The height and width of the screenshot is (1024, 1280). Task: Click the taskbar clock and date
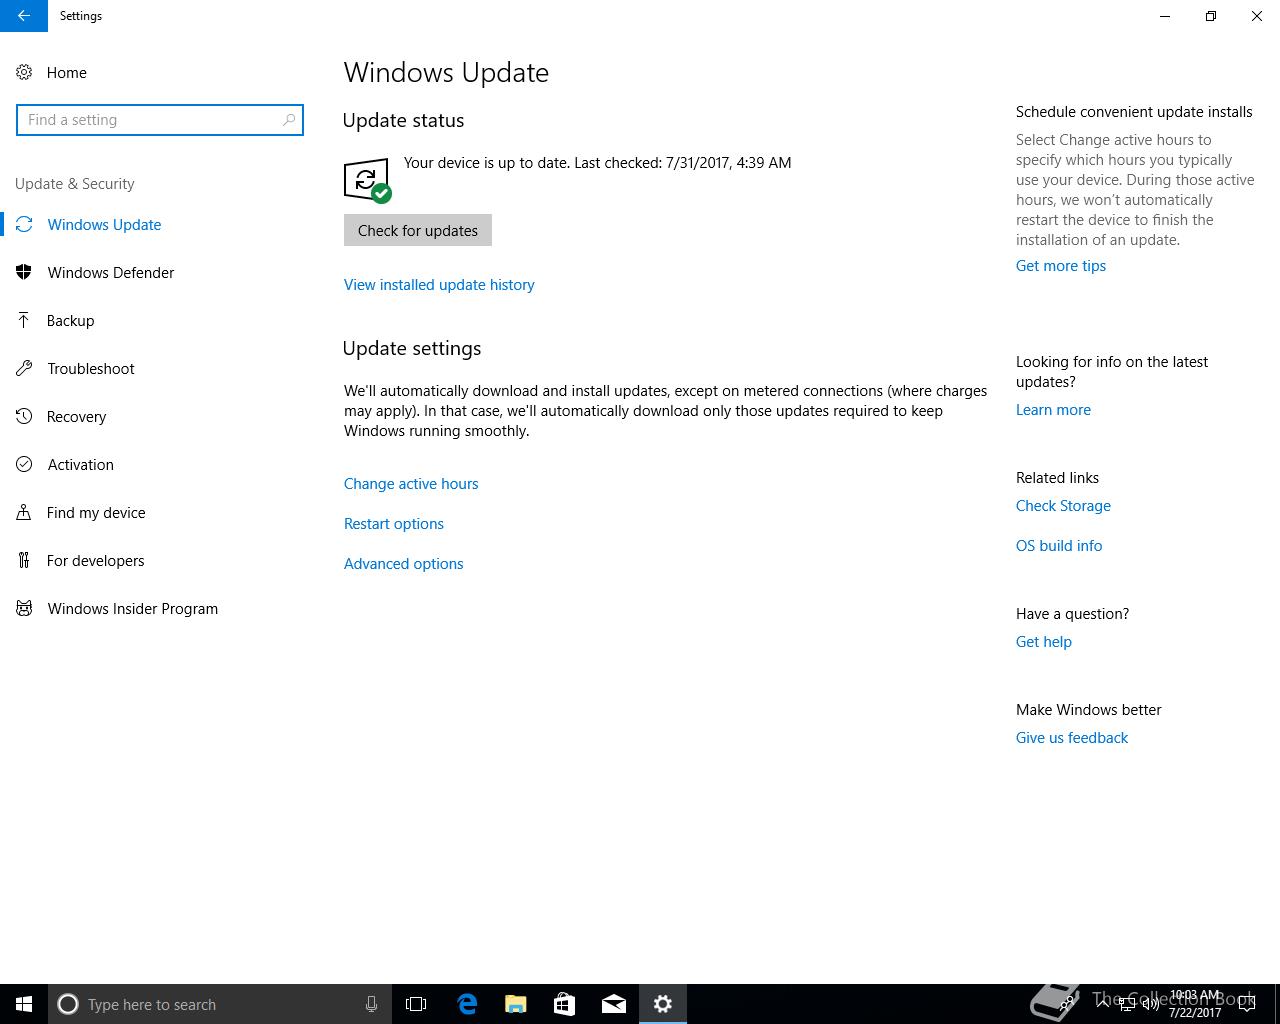click(1195, 1004)
